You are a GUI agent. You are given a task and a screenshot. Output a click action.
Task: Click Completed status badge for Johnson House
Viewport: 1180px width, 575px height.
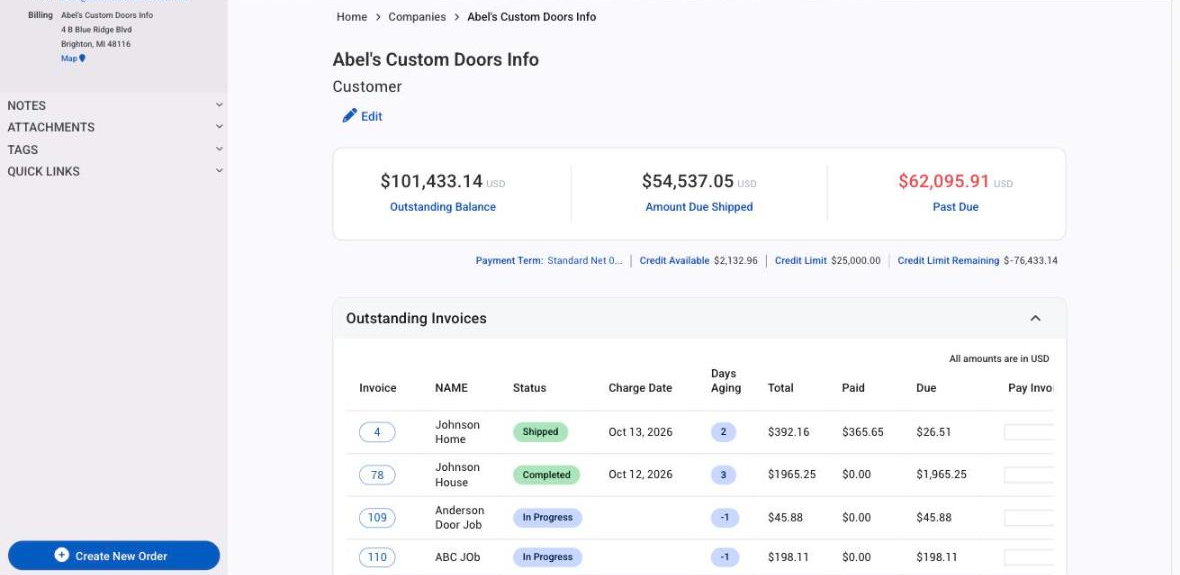pyautogui.click(x=546, y=475)
